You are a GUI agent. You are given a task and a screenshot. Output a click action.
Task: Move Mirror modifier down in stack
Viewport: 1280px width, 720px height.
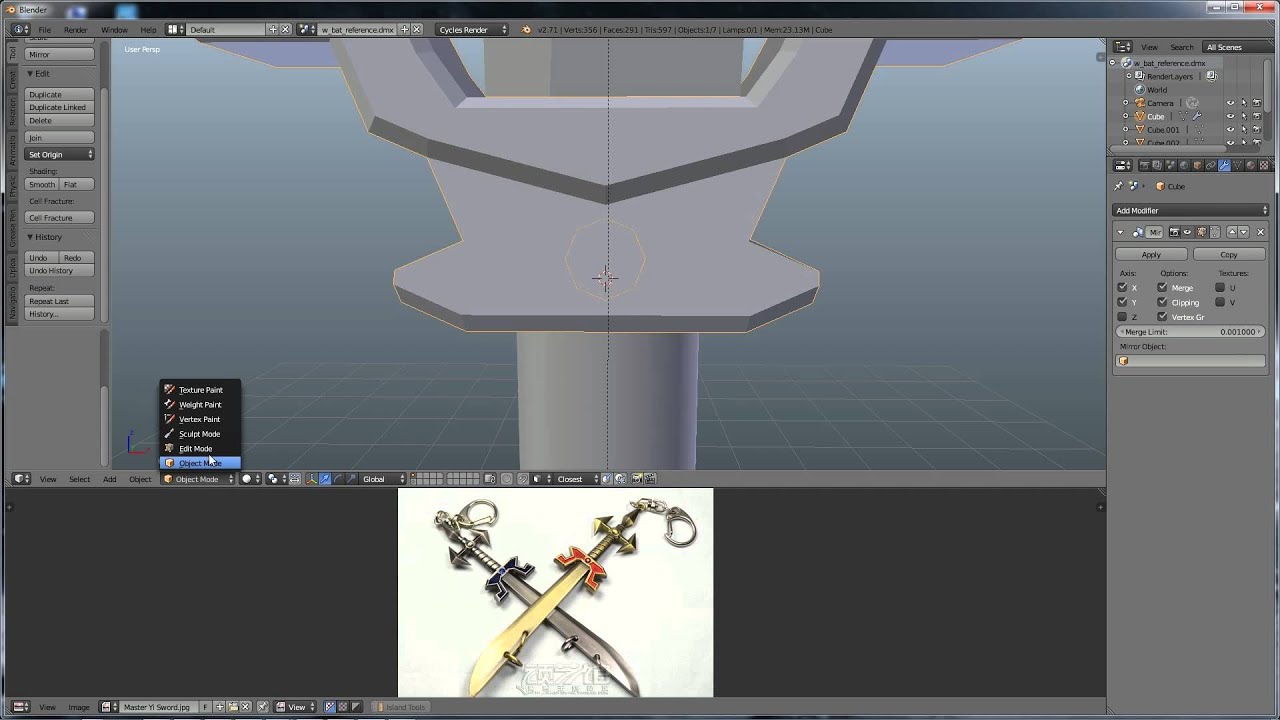pyautogui.click(x=1245, y=232)
